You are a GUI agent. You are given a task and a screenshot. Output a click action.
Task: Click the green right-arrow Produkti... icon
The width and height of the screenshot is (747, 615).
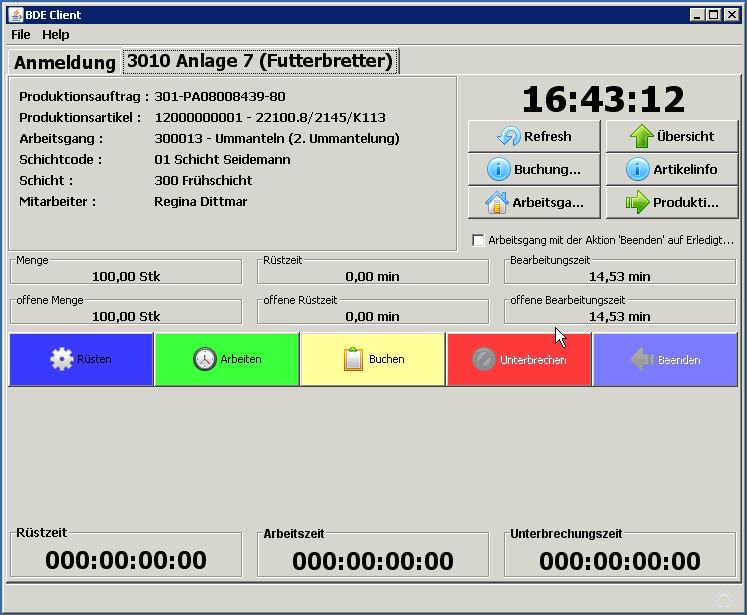point(637,202)
